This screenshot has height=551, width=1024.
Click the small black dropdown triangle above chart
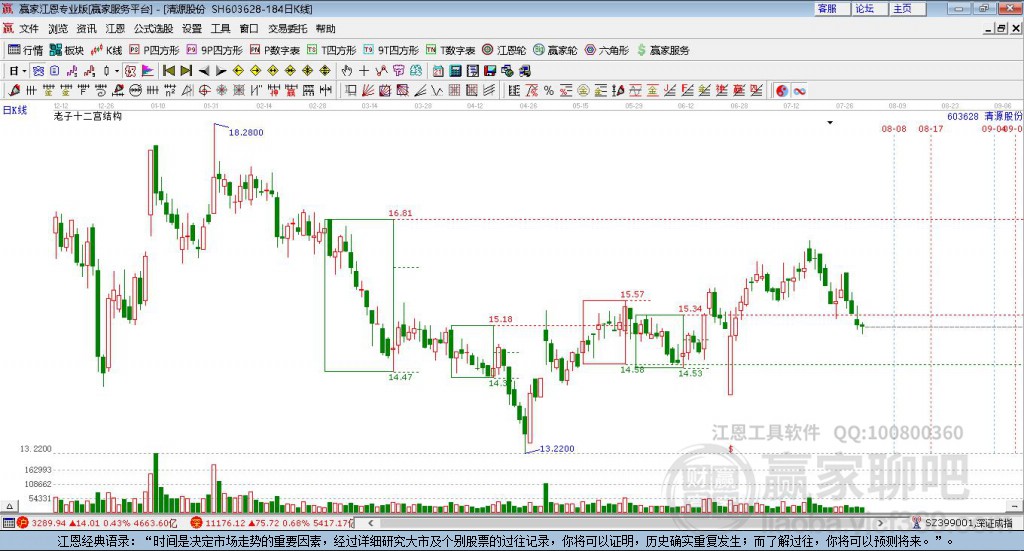coord(830,122)
